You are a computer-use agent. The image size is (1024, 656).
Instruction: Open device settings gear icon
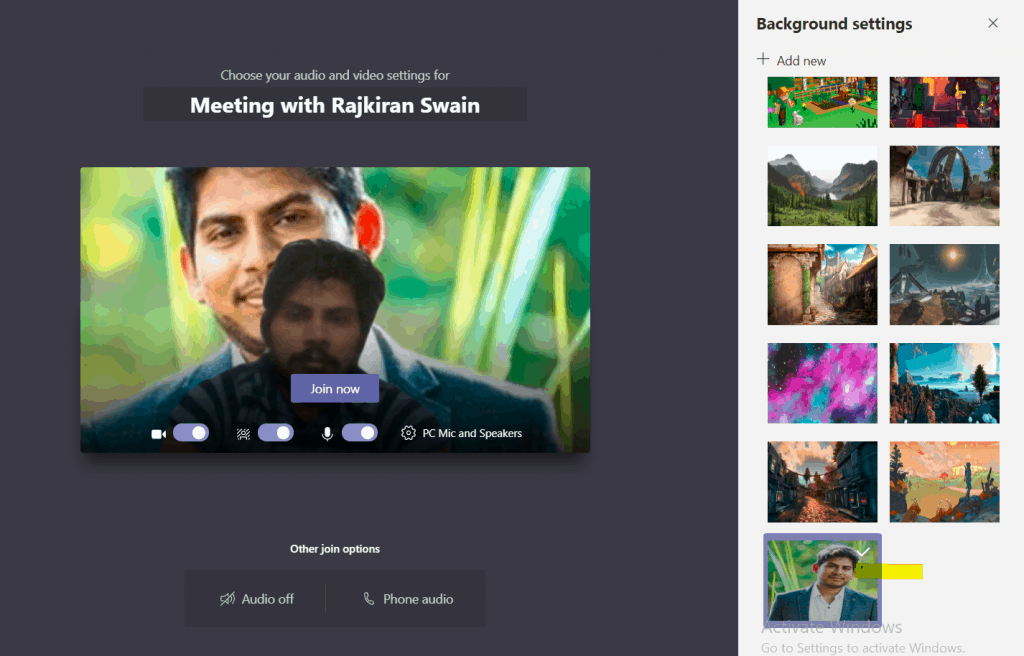pyautogui.click(x=408, y=433)
